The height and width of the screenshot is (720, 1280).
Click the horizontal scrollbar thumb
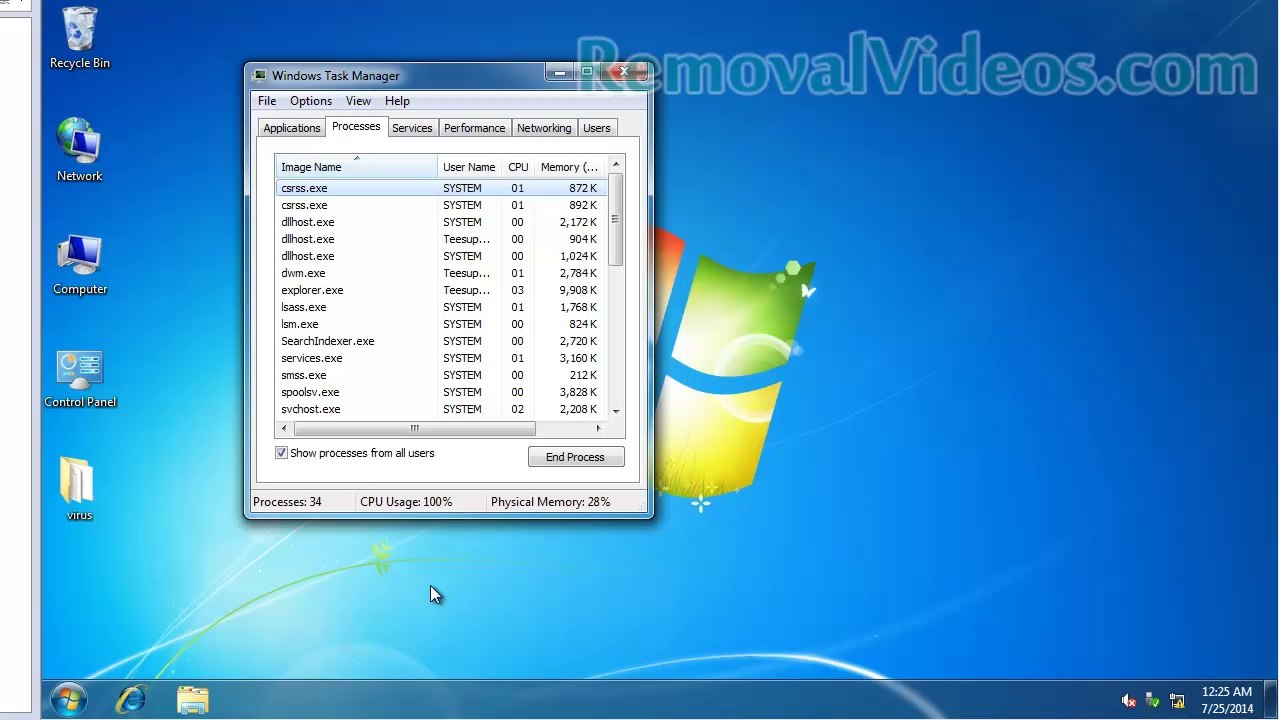414,429
